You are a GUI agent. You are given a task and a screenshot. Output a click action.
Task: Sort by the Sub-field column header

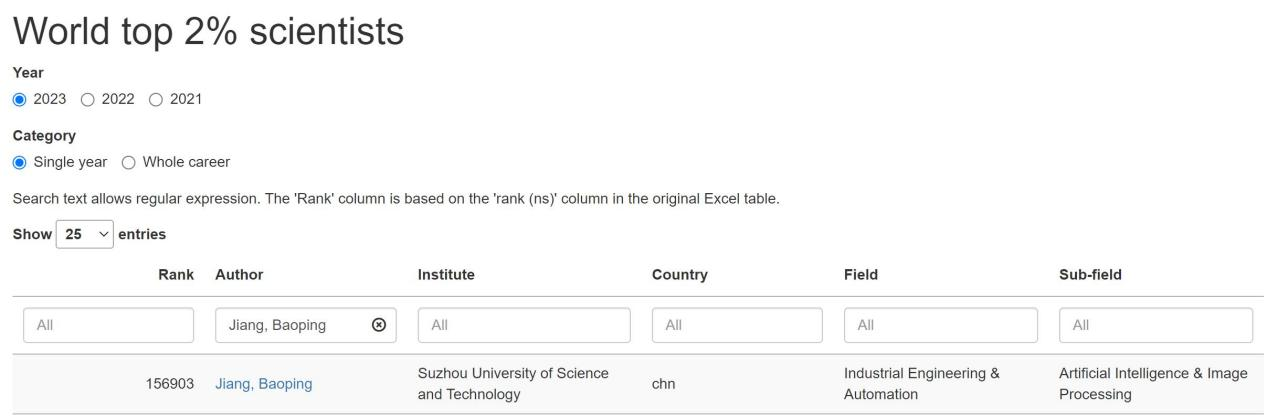coord(1090,275)
